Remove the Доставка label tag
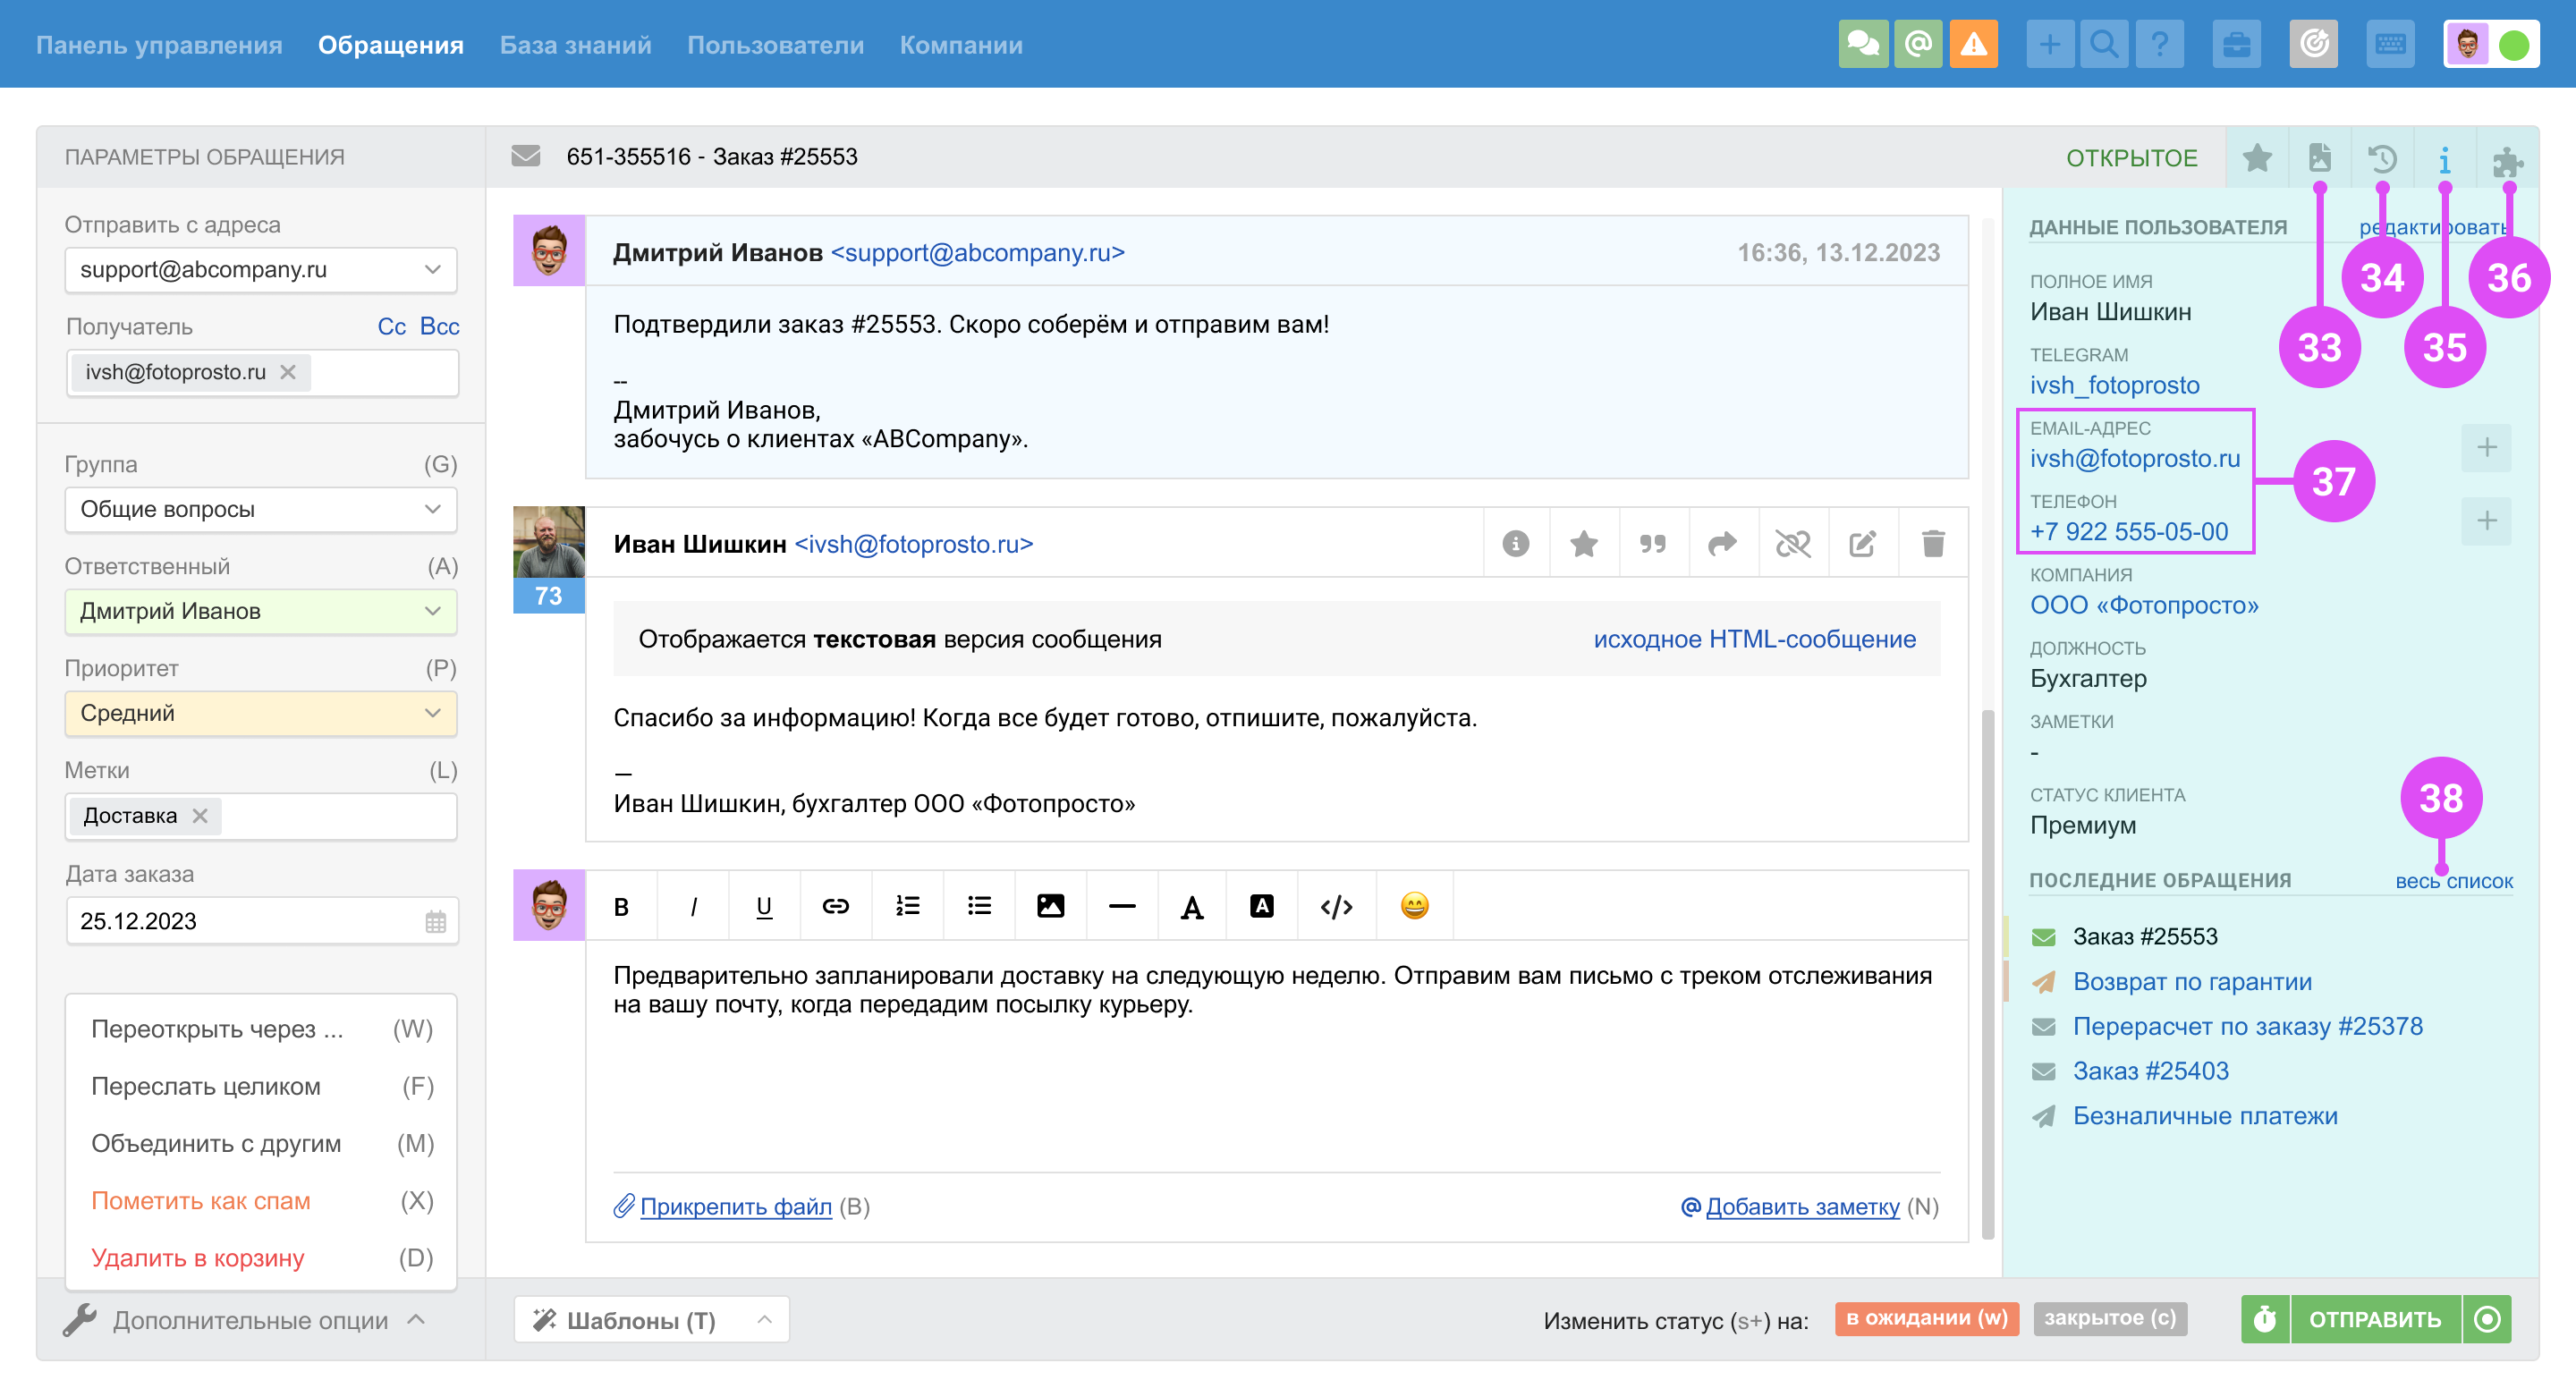The image size is (2576, 1397). click(200, 816)
